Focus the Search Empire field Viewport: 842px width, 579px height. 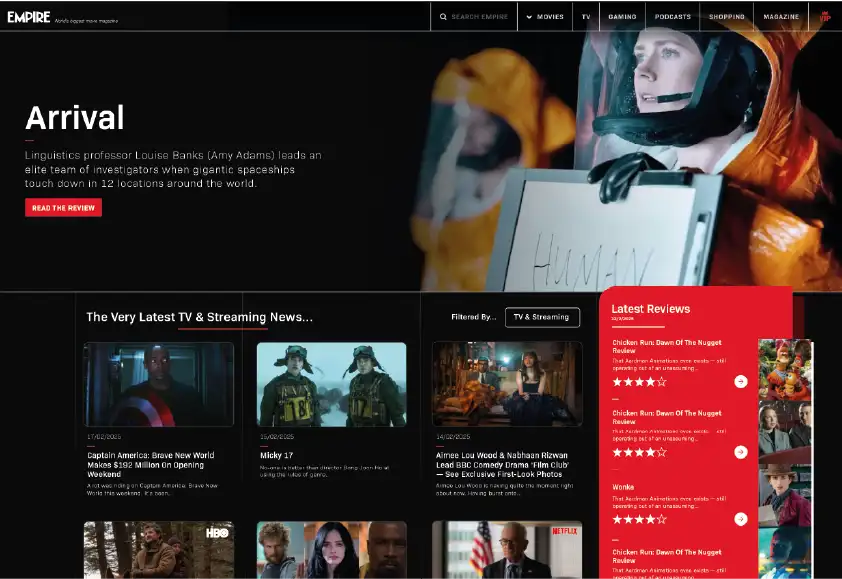pos(474,17)
